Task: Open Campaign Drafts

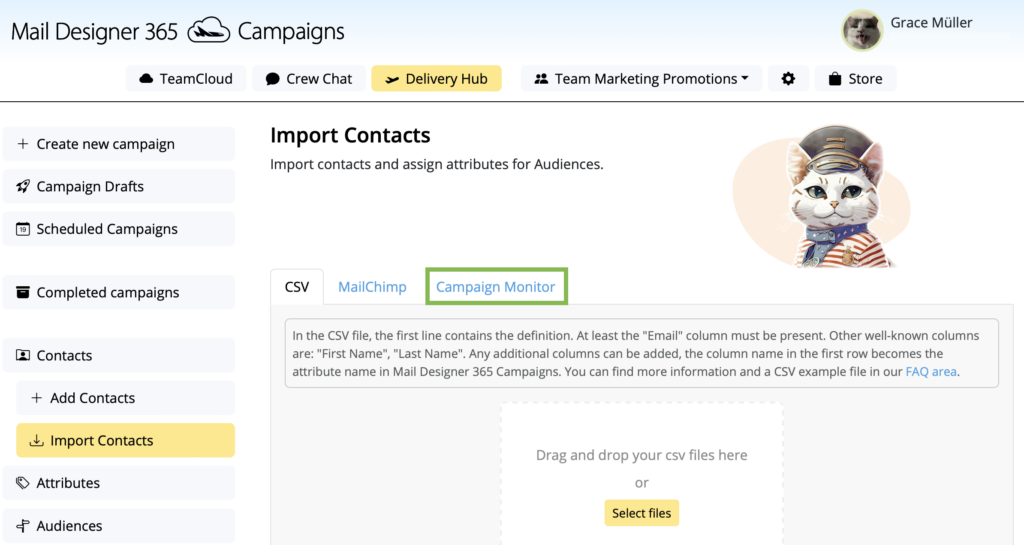Action: pos(119,186)
